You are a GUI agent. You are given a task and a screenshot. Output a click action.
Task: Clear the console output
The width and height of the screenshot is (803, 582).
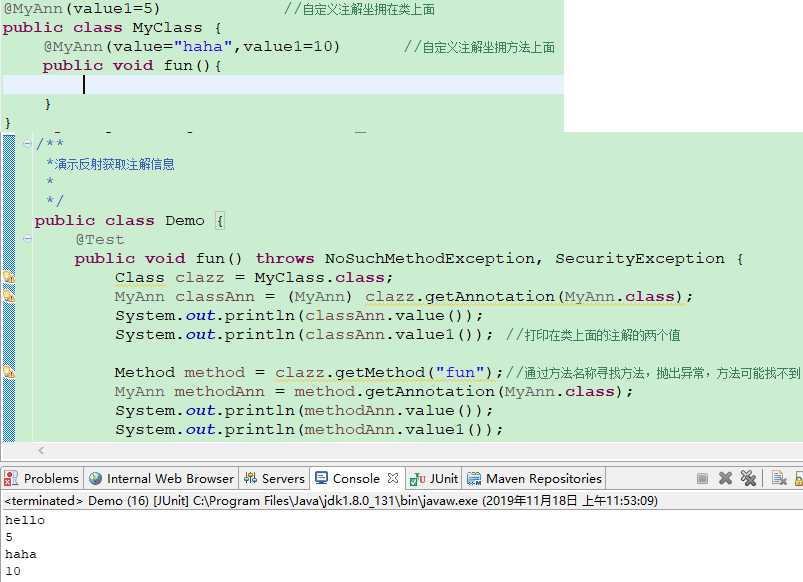[779, 478]
